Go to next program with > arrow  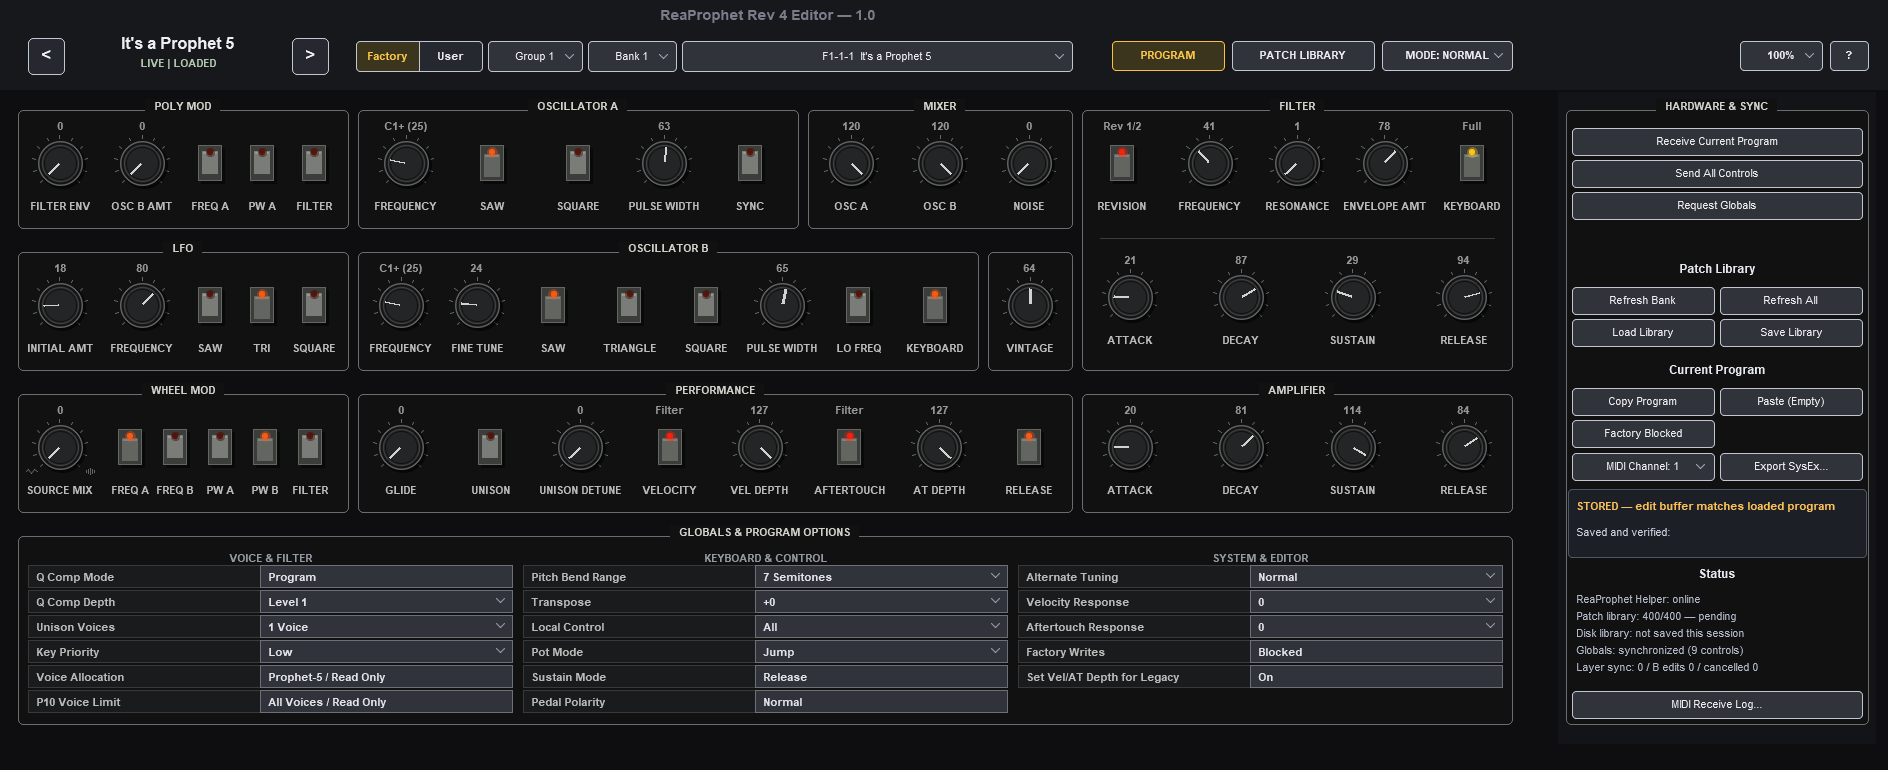coord(310,56)
